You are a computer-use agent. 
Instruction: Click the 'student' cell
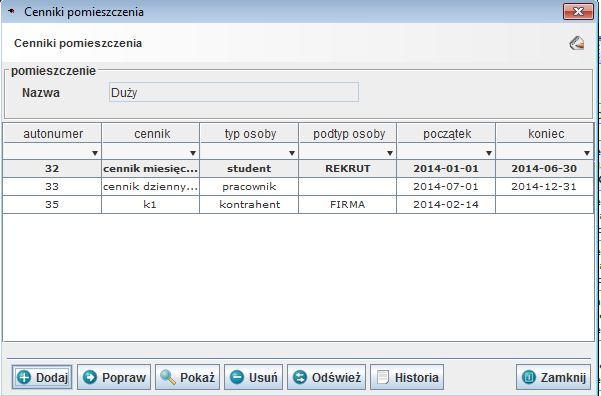(x=250, y=168)
